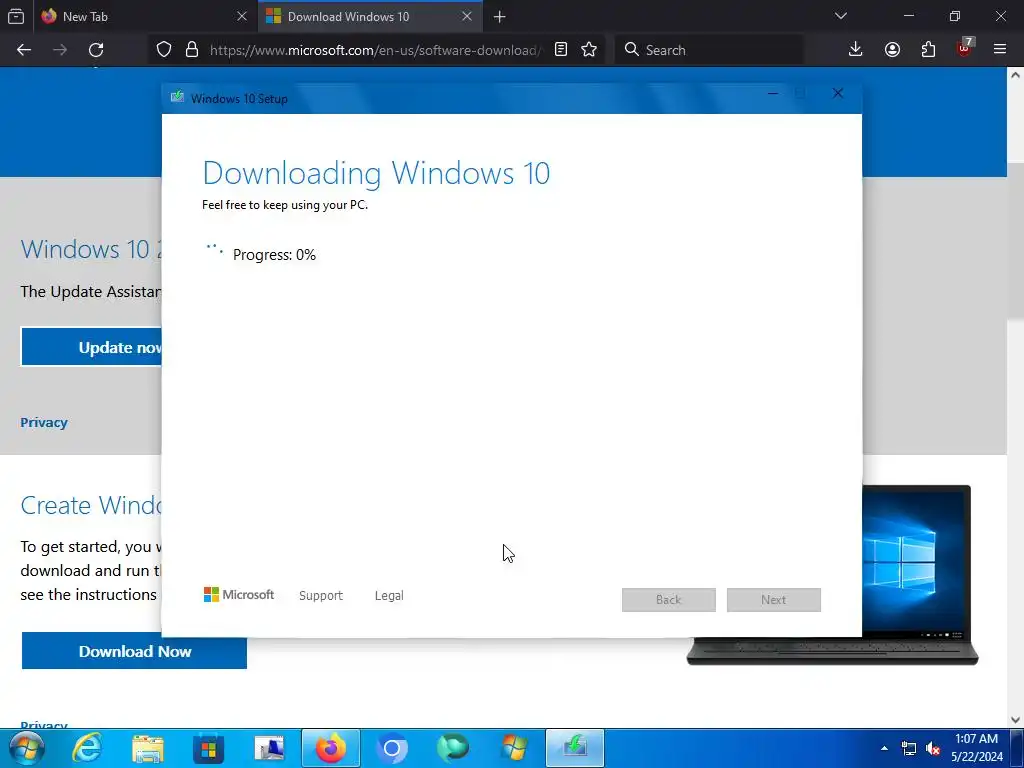Click the muted volume tray icon
1024x768 pixels.
(933, 748)
